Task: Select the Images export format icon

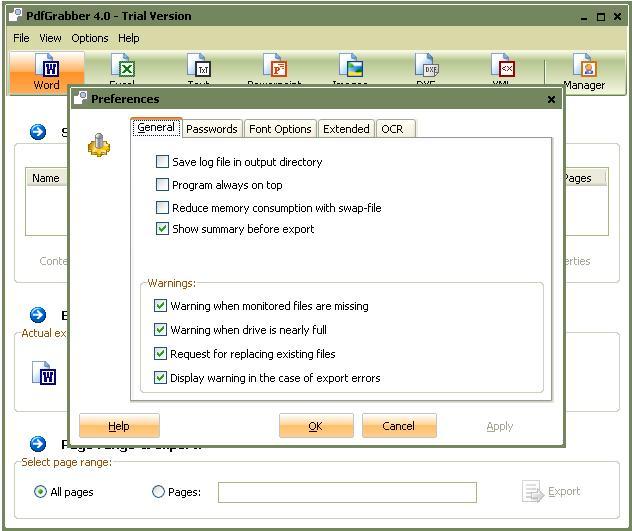Action: click(351, 66)
